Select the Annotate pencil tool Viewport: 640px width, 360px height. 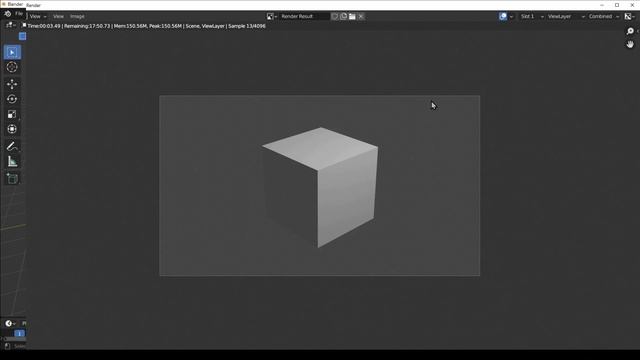(12, 146)
